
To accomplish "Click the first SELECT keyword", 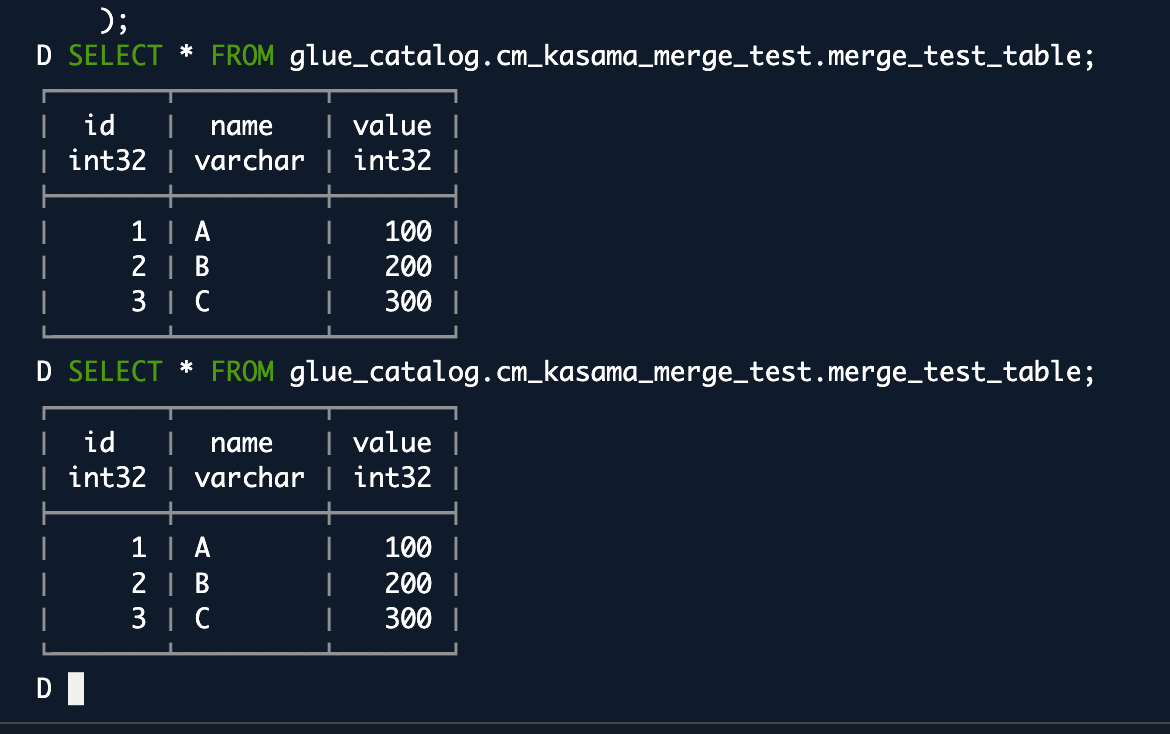I will point(116,56).
